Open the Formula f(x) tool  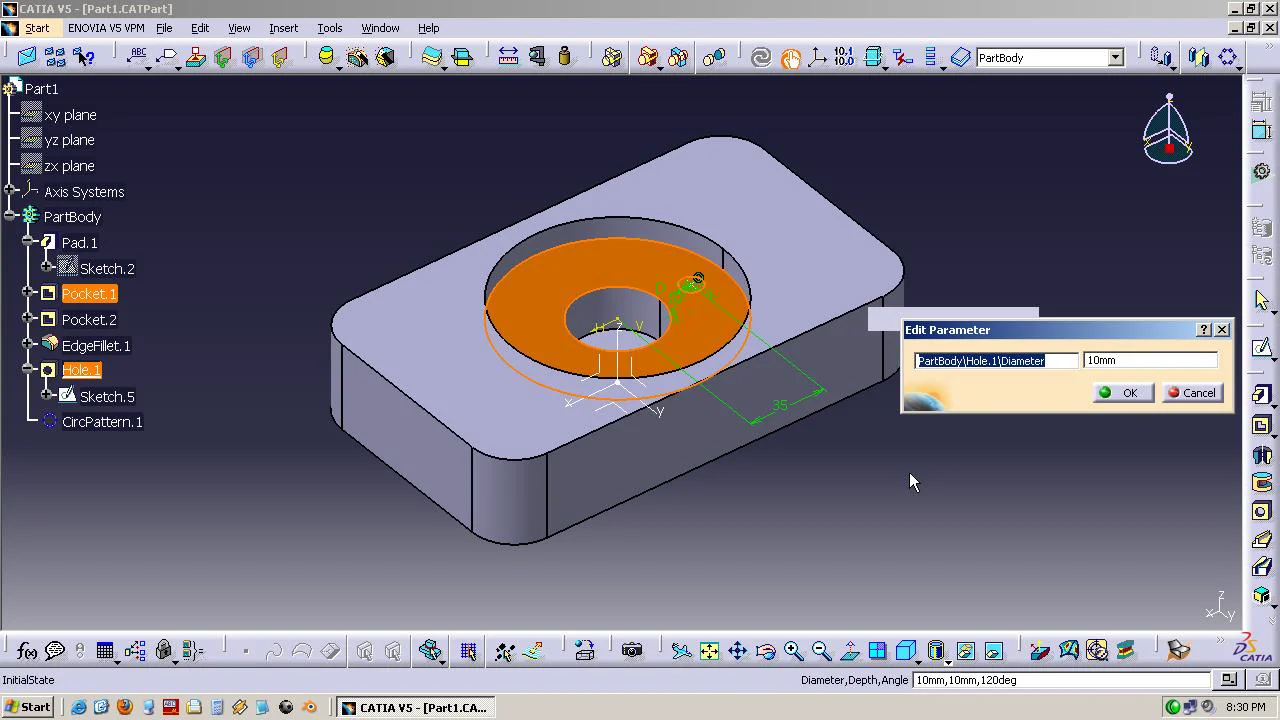(x=27, y=651)
